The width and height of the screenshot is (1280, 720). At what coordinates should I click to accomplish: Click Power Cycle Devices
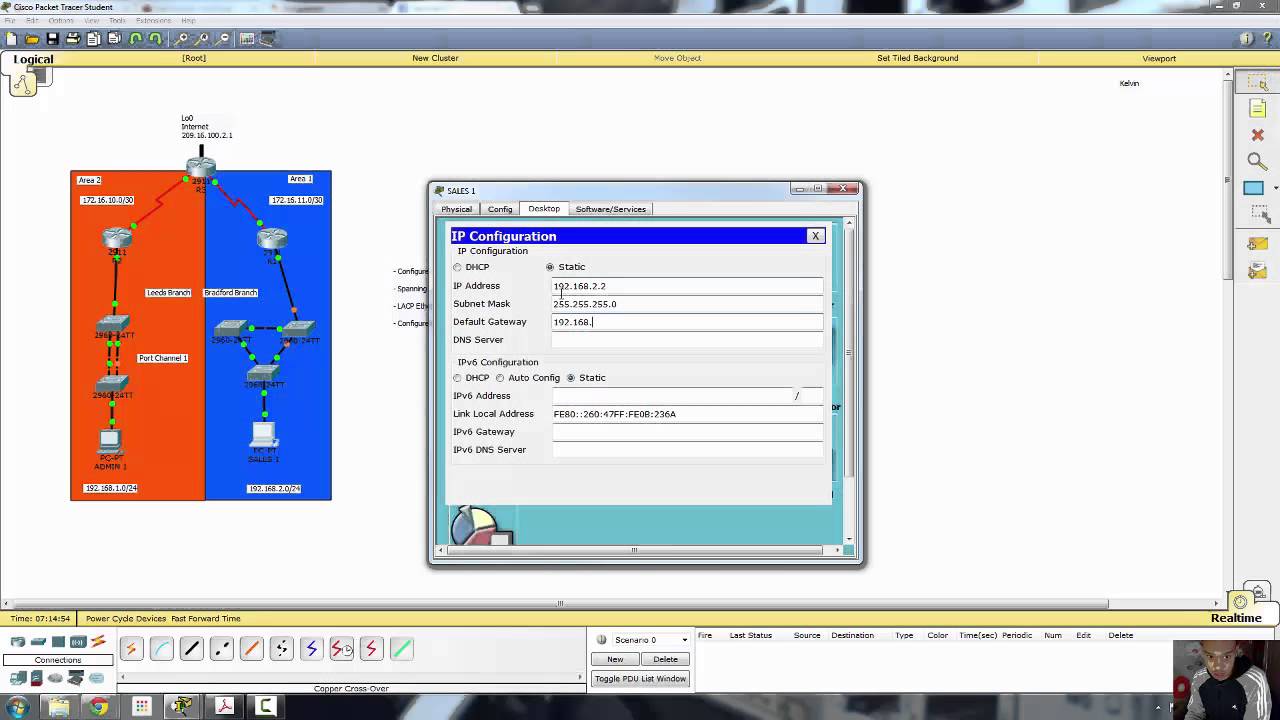point(126,619)
